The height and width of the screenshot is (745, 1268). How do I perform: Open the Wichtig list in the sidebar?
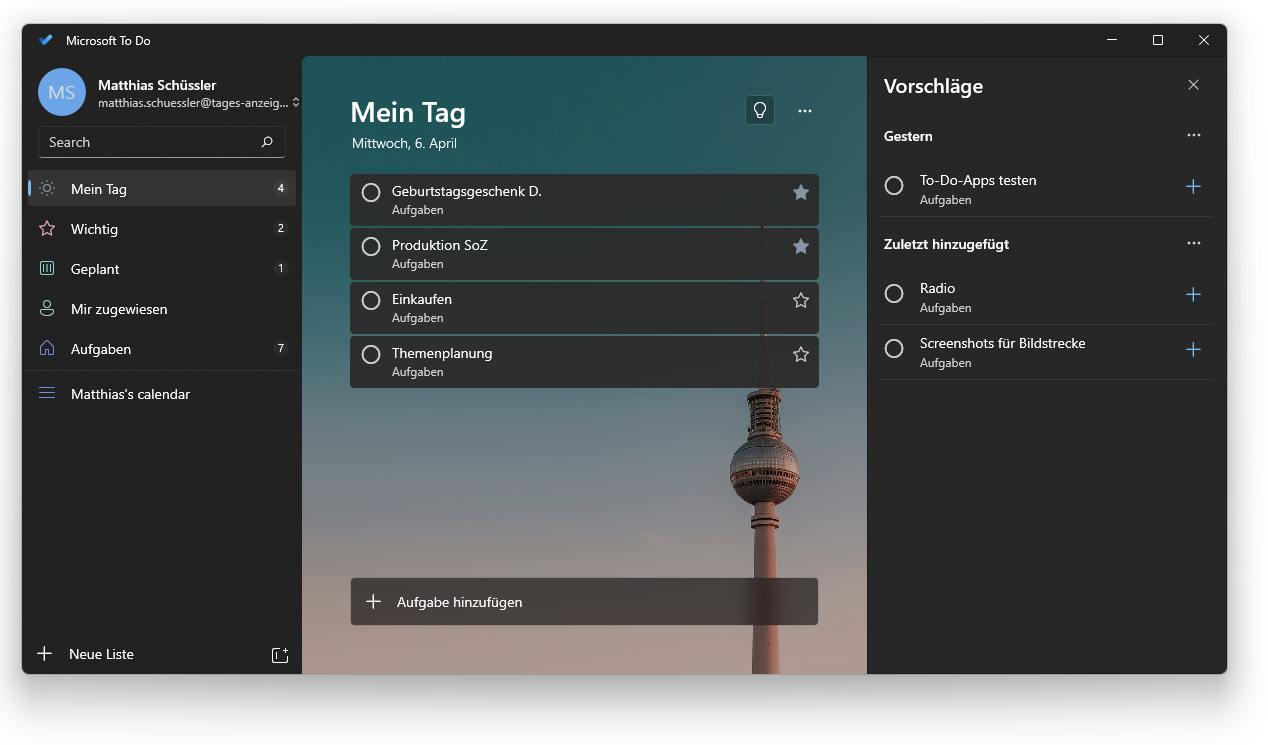(94, 229)
